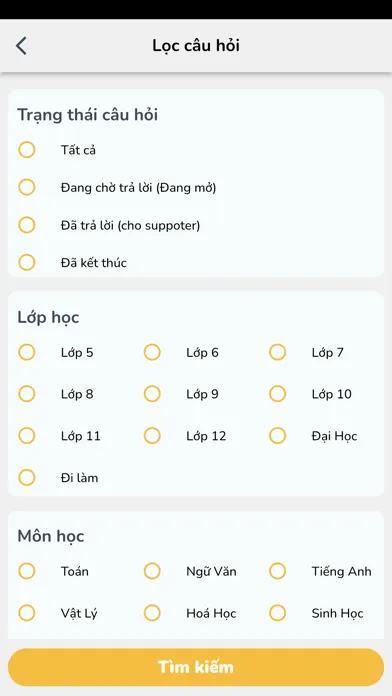
Task: Choose 'Đang chờ trả lời (Đang mở)' status
Action: click(x=27, y=187)
